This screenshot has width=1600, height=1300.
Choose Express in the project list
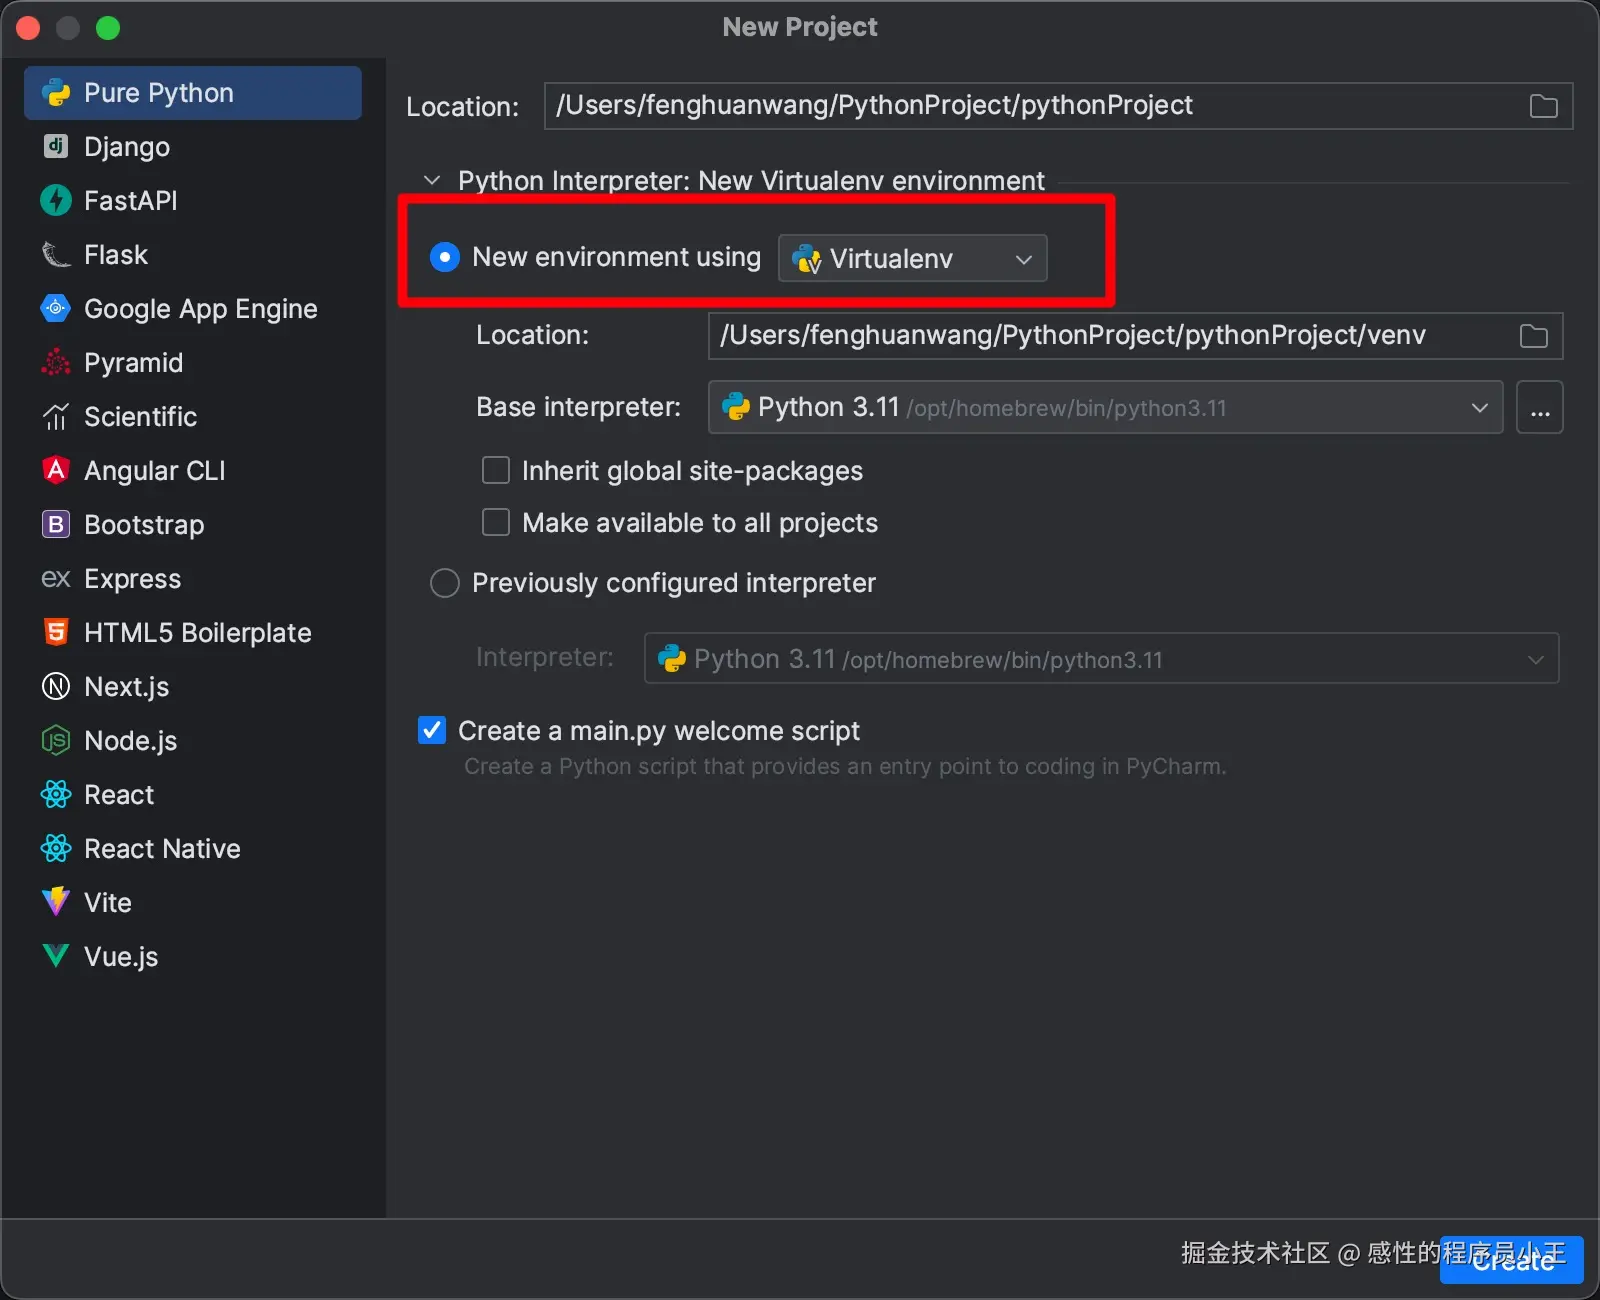click(x=193, y=579)
